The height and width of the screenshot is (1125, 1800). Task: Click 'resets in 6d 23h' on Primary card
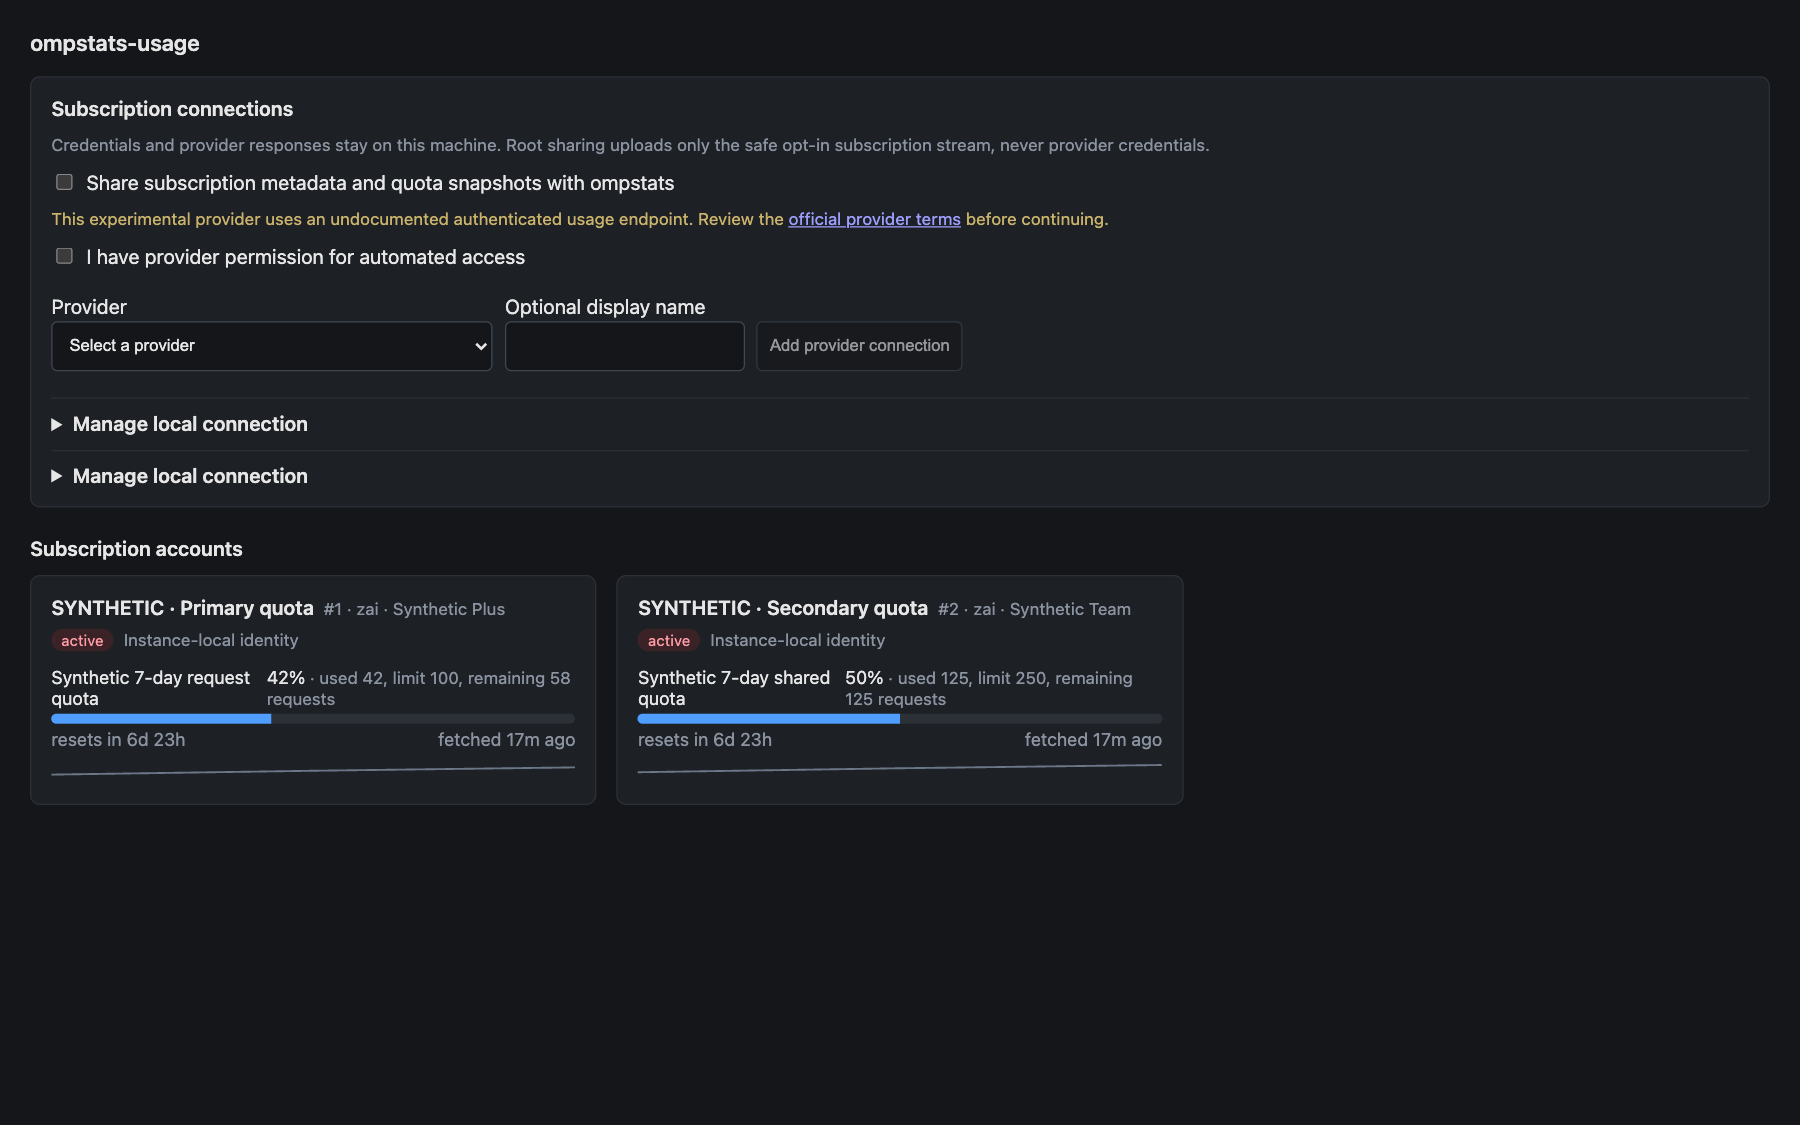(118, 740)
